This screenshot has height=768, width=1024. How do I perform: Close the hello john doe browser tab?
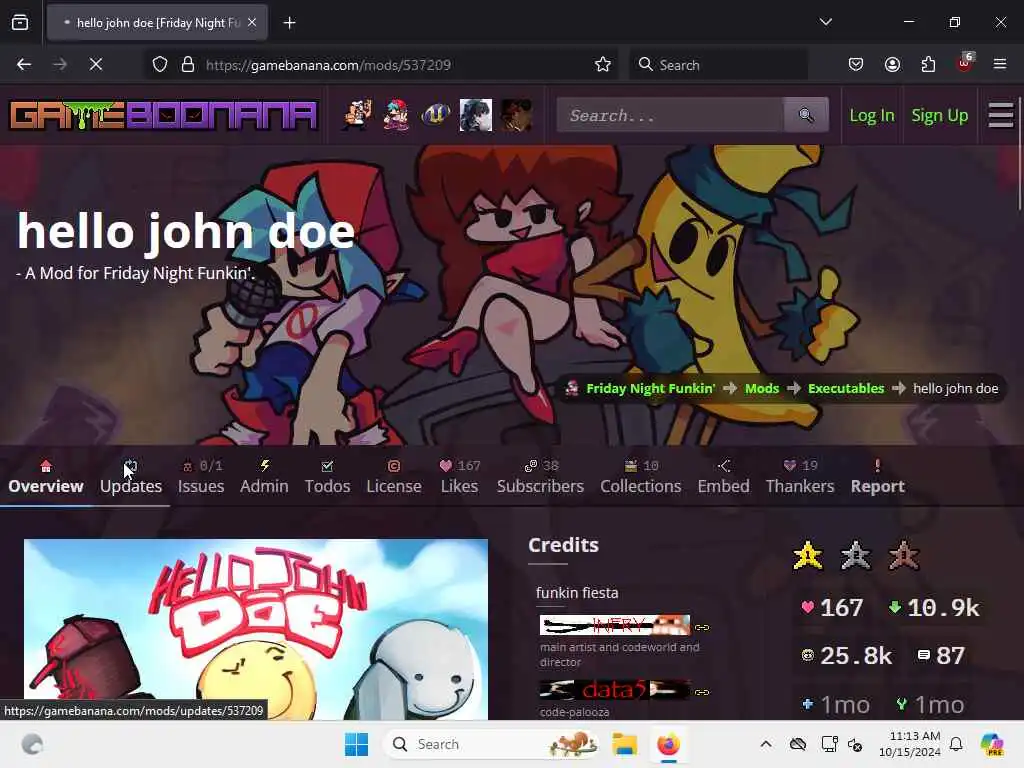pos(252,23)
